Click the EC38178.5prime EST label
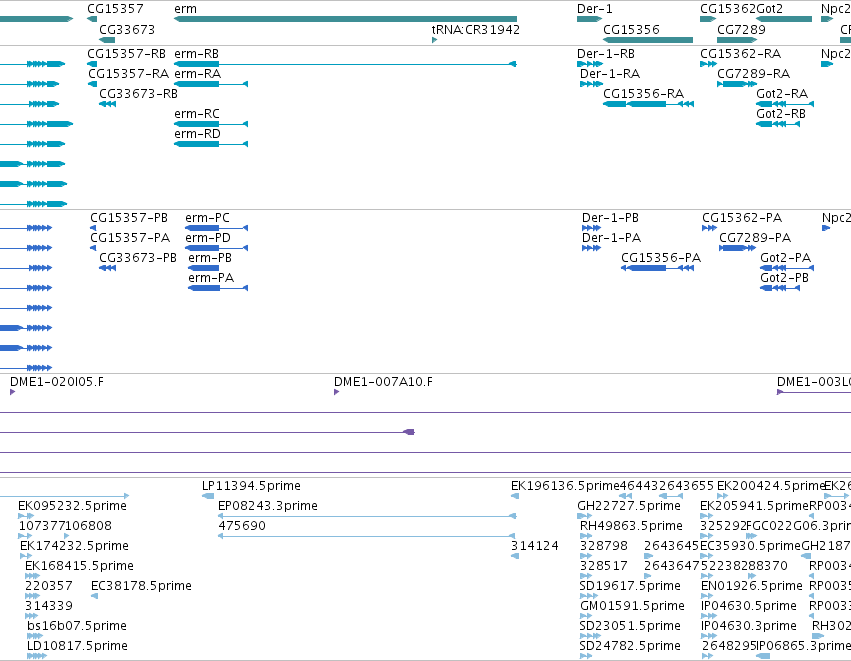 pos(141,586)
